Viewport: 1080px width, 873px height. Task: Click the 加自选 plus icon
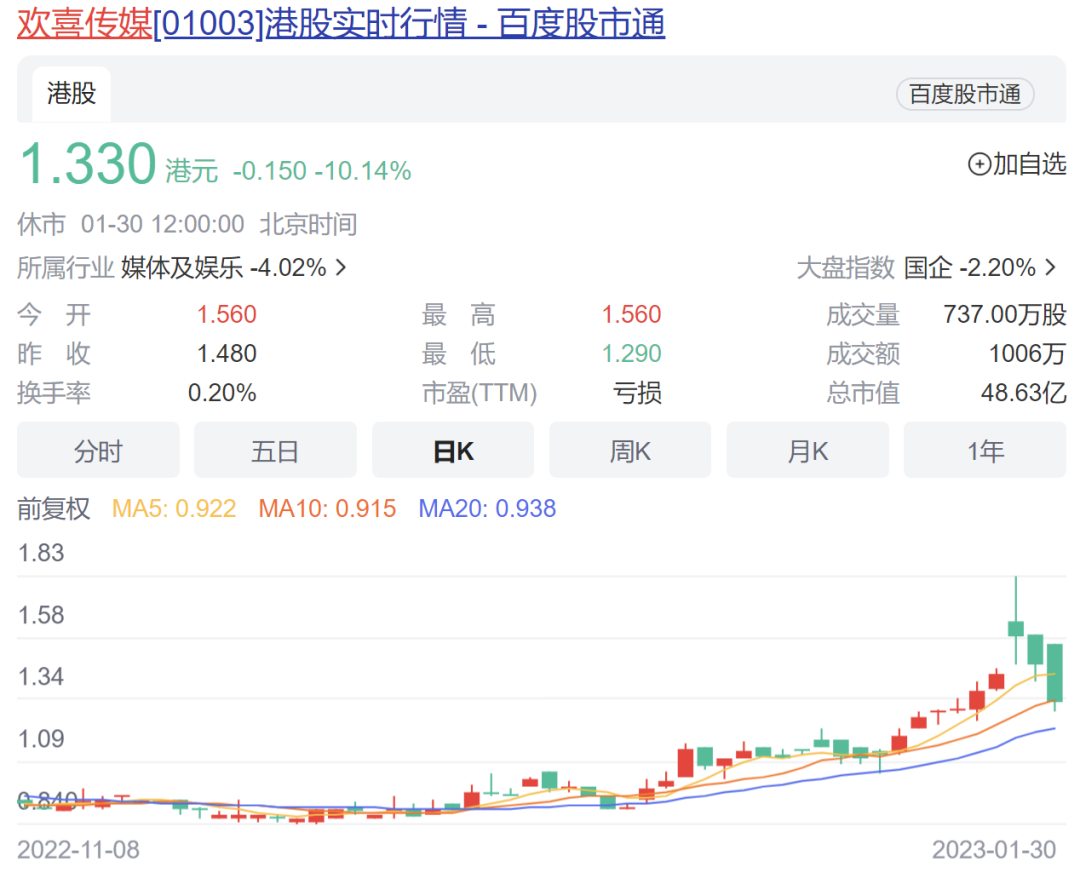[979, 164]
